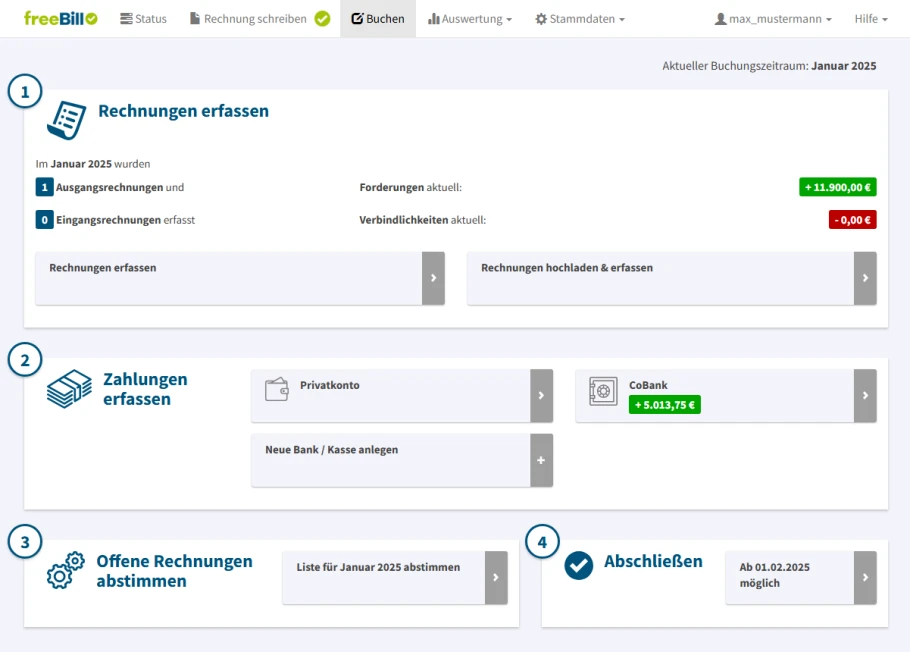Open the Auswertung dropdown menu

pyautogui.click(x=469, y=17)
